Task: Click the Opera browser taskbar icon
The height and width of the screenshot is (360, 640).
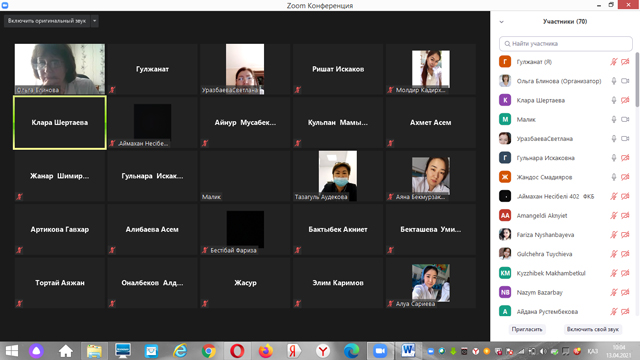Action: [x=237, y=351]
